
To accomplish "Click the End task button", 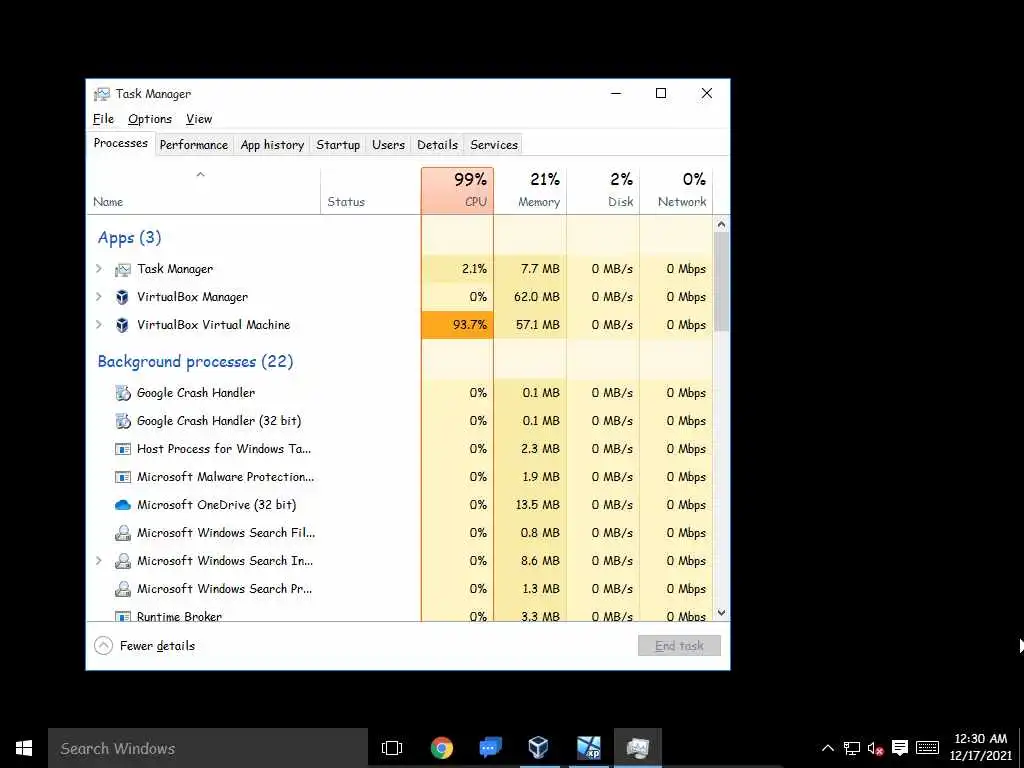I will 679,646.
